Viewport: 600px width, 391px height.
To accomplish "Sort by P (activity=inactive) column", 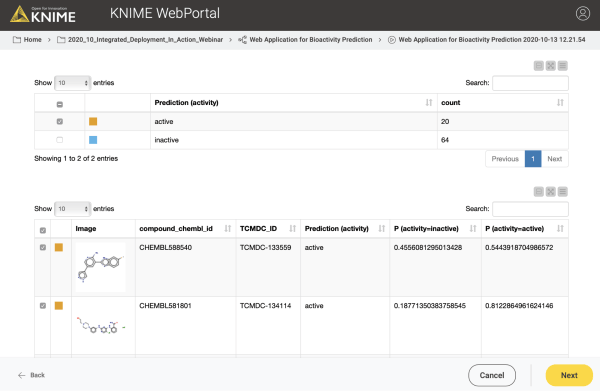I will [x=473, y=228].
